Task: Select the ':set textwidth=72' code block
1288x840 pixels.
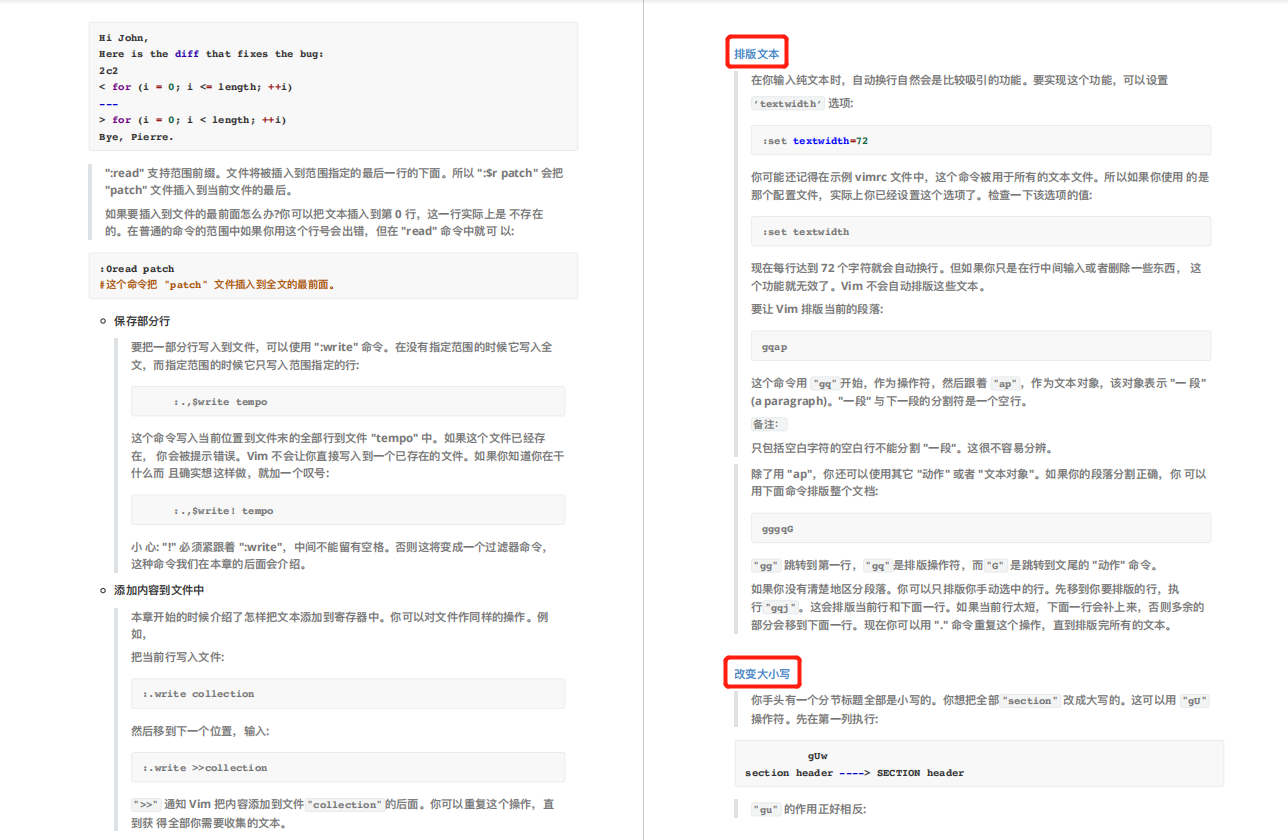Action: [981, 140]
